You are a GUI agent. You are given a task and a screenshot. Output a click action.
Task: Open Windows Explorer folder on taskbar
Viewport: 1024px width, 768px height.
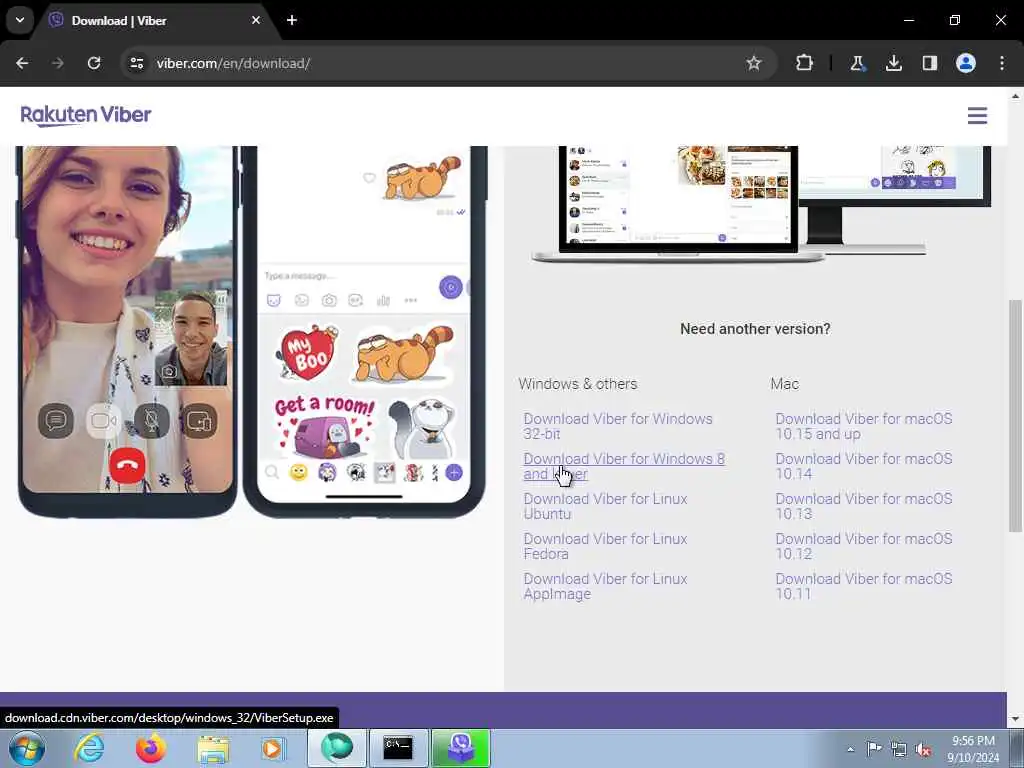[213, 748]
